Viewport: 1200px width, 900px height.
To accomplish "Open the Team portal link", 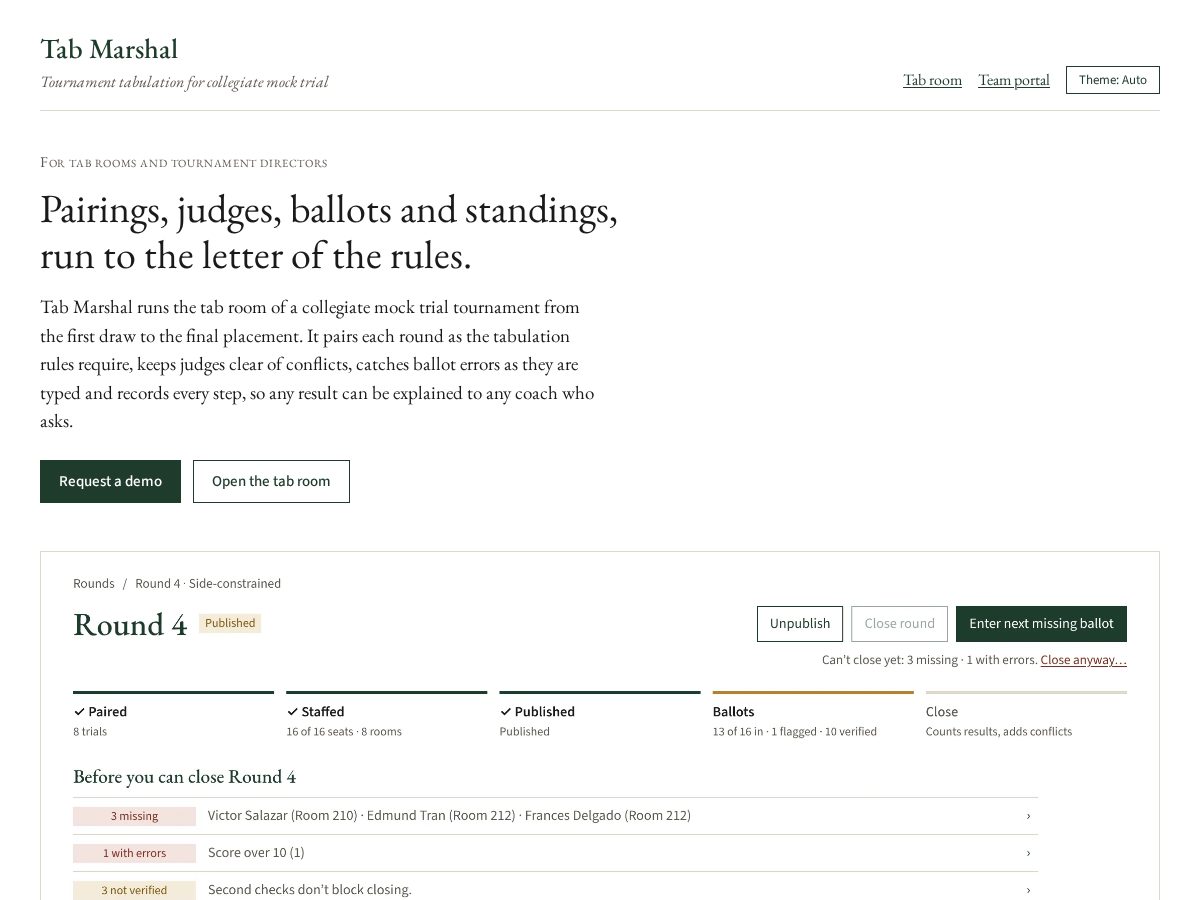I will [1014, 80].
